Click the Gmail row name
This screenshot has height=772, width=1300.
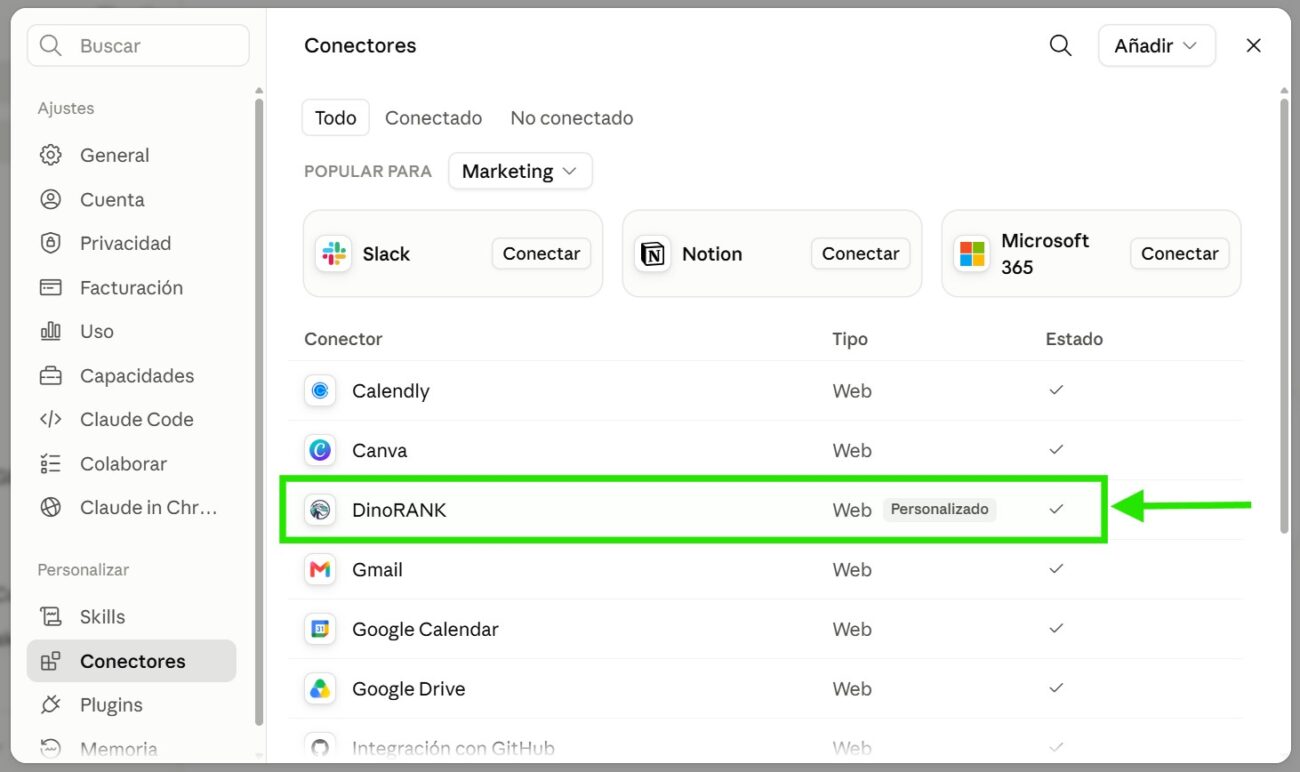(x=377, y=570)
